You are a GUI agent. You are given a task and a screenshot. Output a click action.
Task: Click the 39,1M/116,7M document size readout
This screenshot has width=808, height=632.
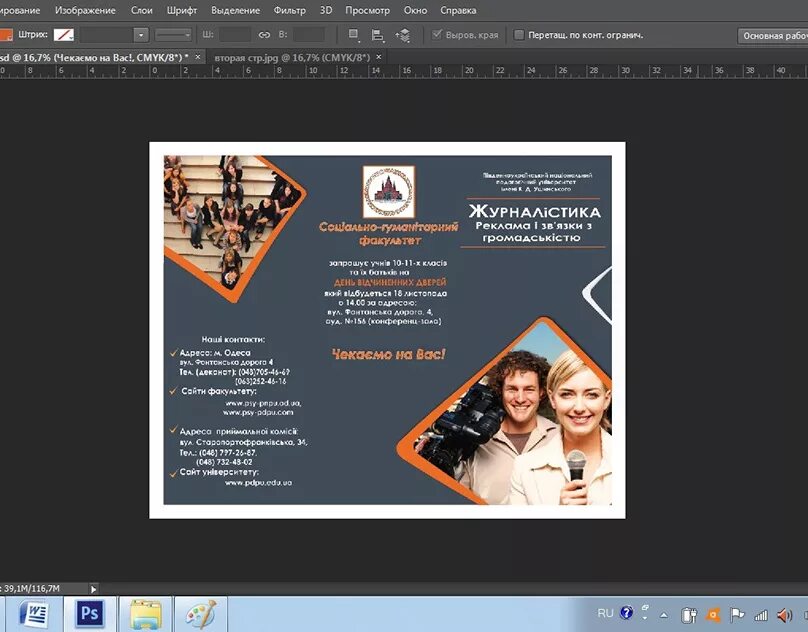coord(32,588)
